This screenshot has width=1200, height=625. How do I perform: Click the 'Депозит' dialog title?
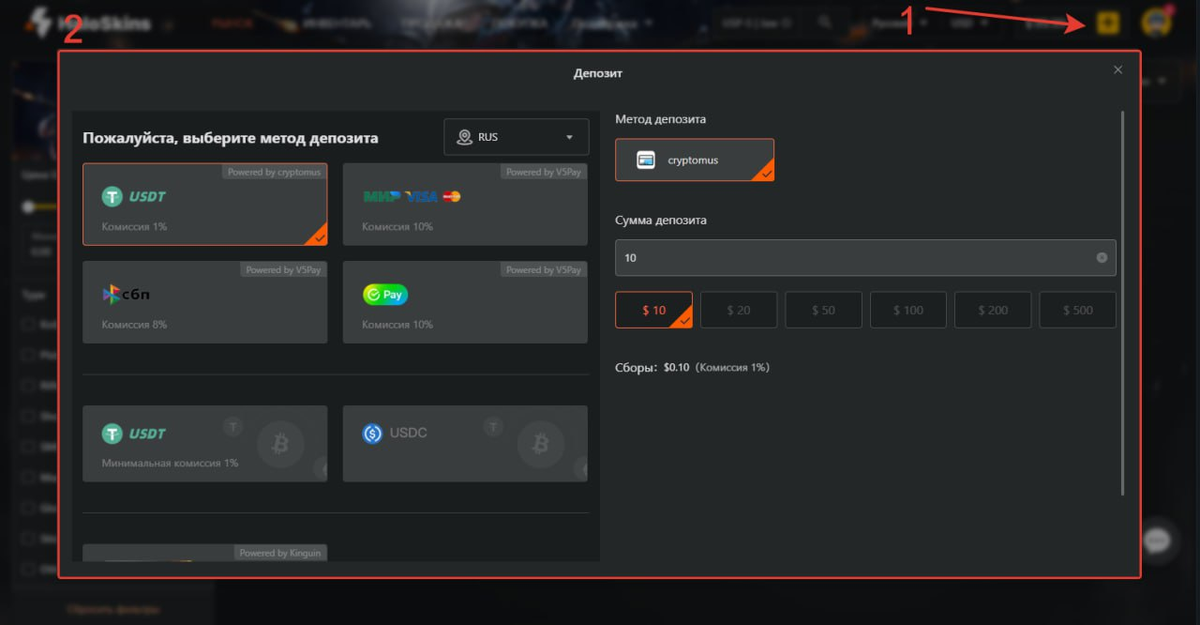pos(598,73)
